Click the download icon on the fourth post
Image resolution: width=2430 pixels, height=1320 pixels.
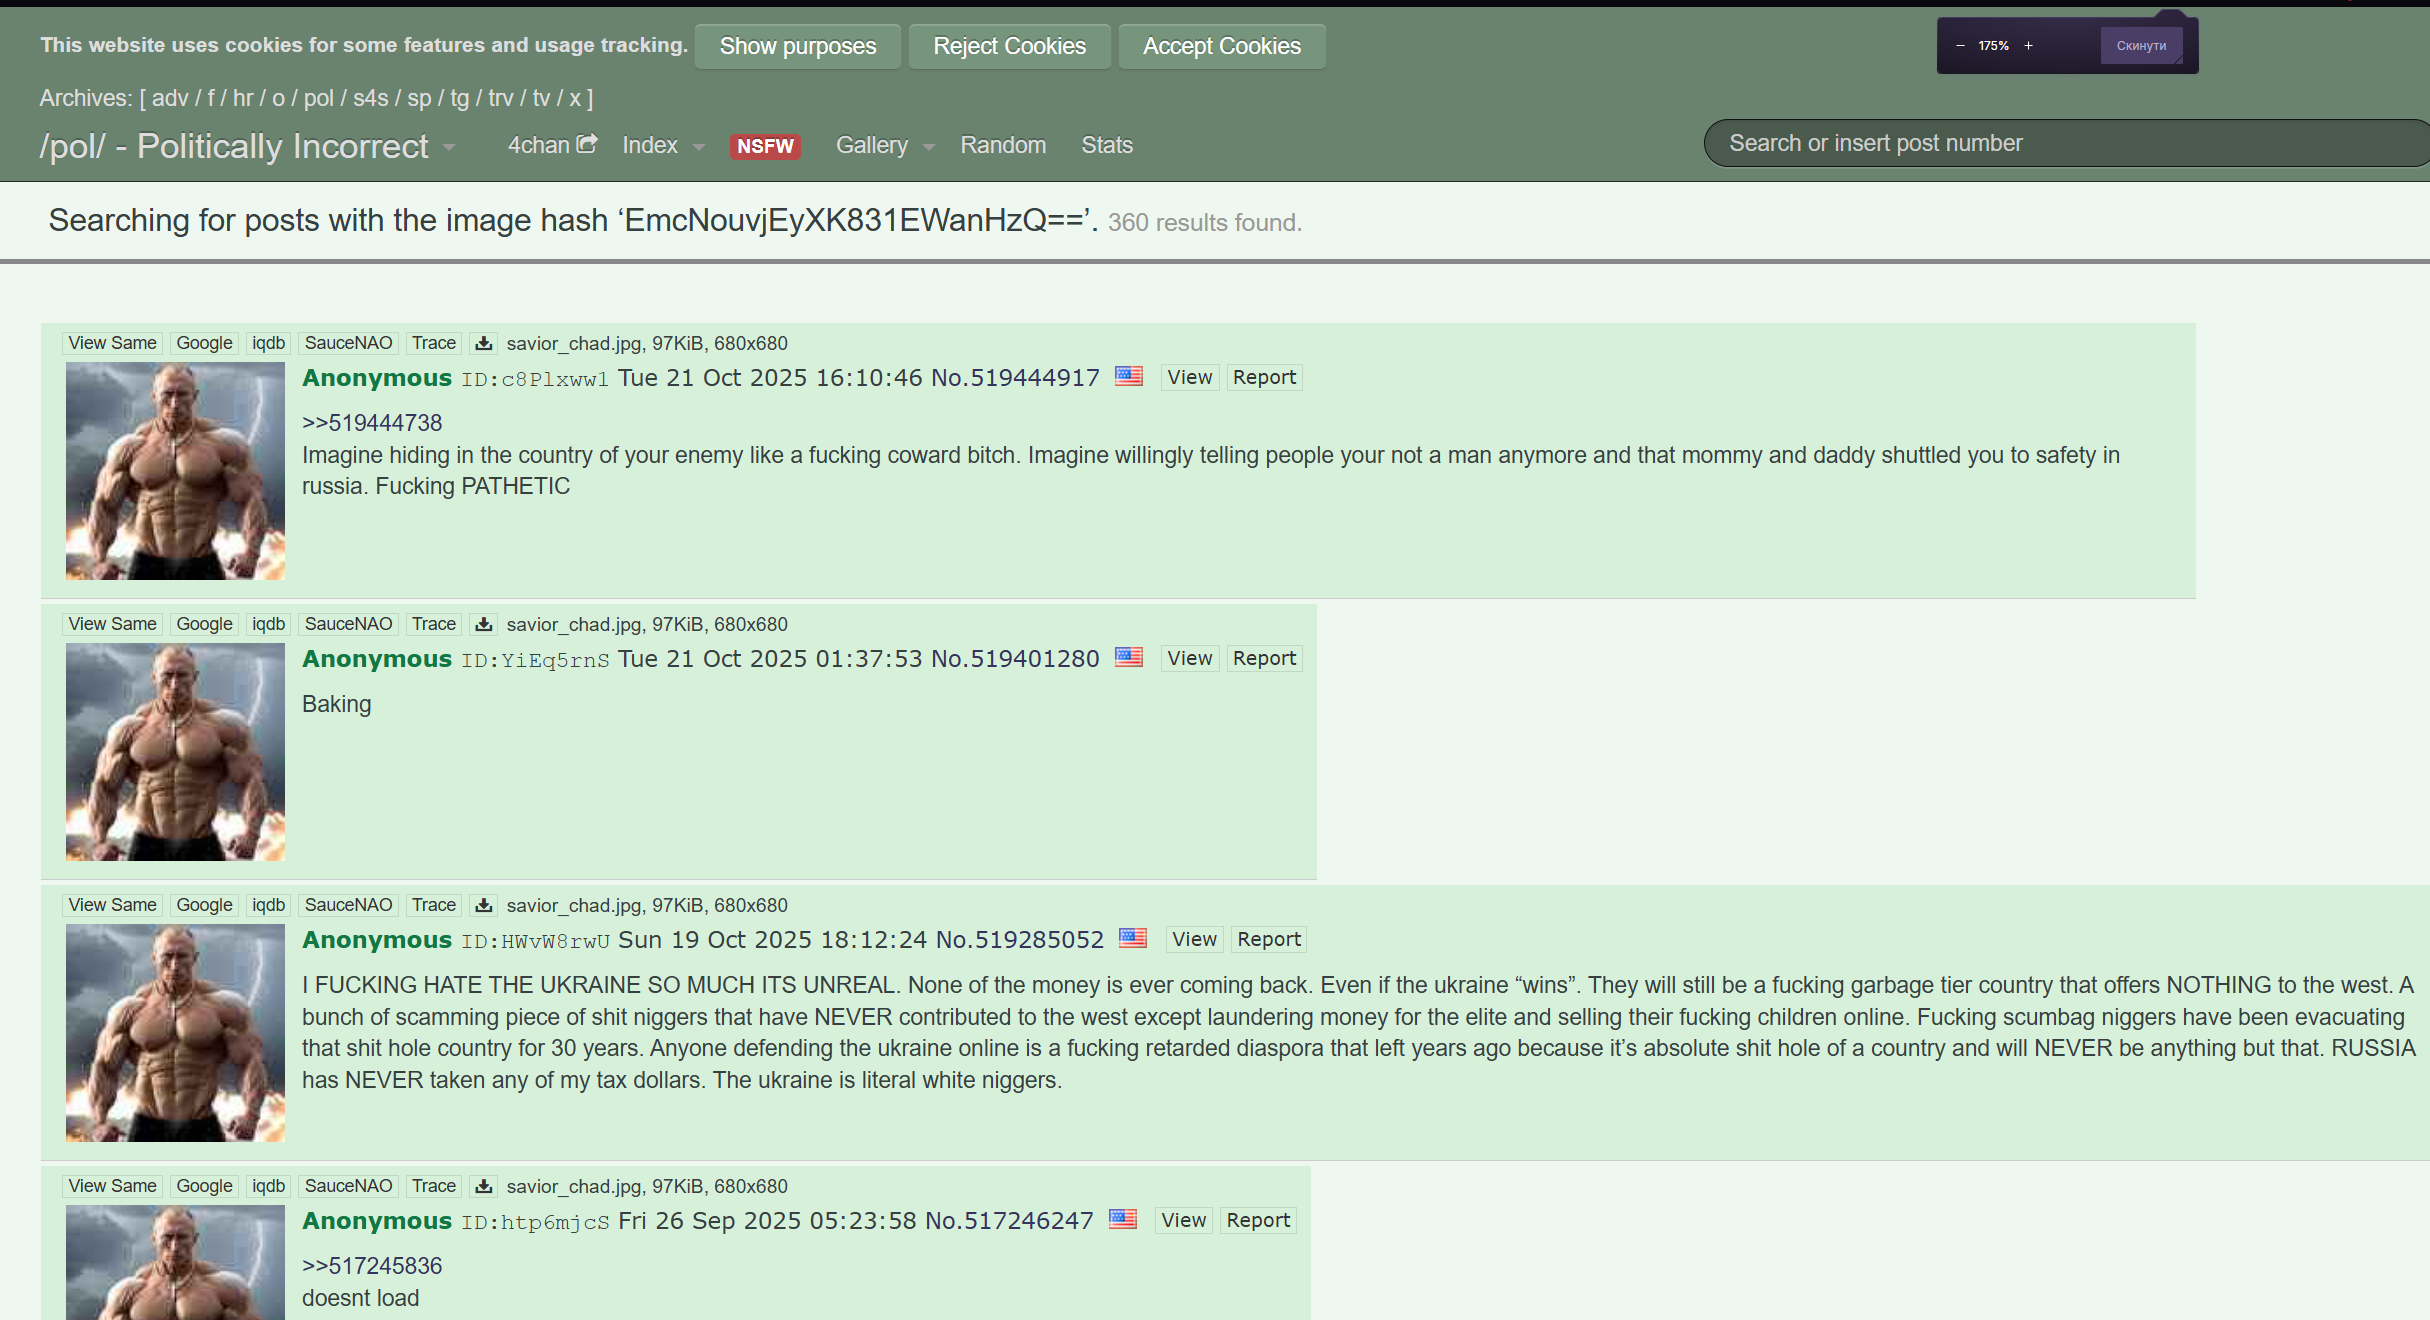484,1186
